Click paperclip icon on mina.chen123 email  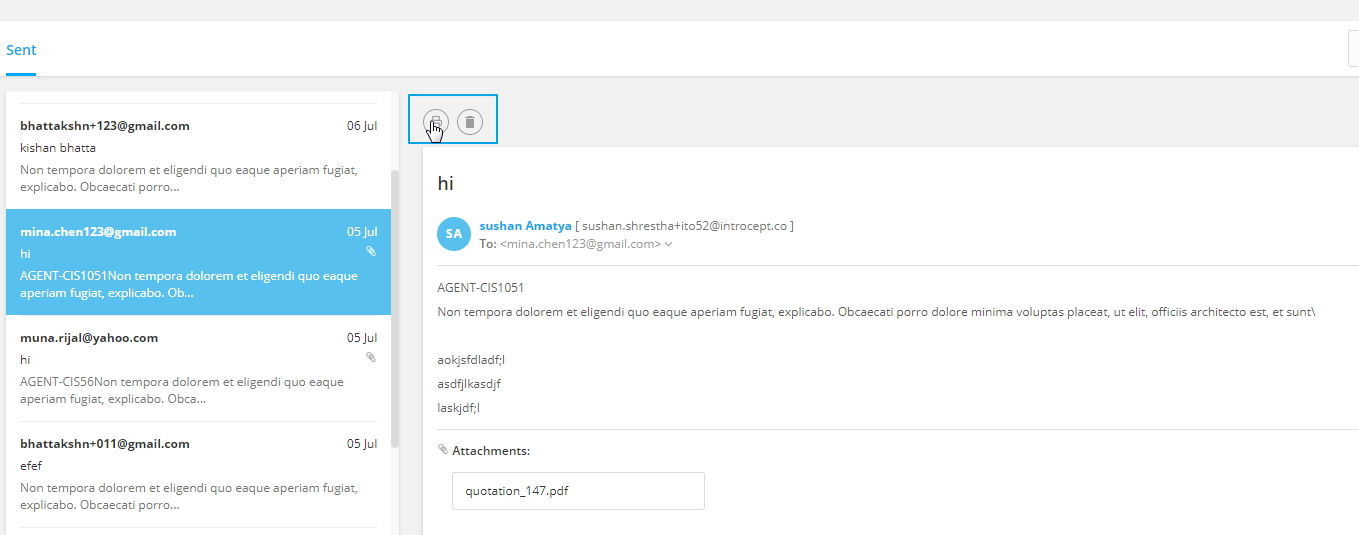[x=371, y=252]
